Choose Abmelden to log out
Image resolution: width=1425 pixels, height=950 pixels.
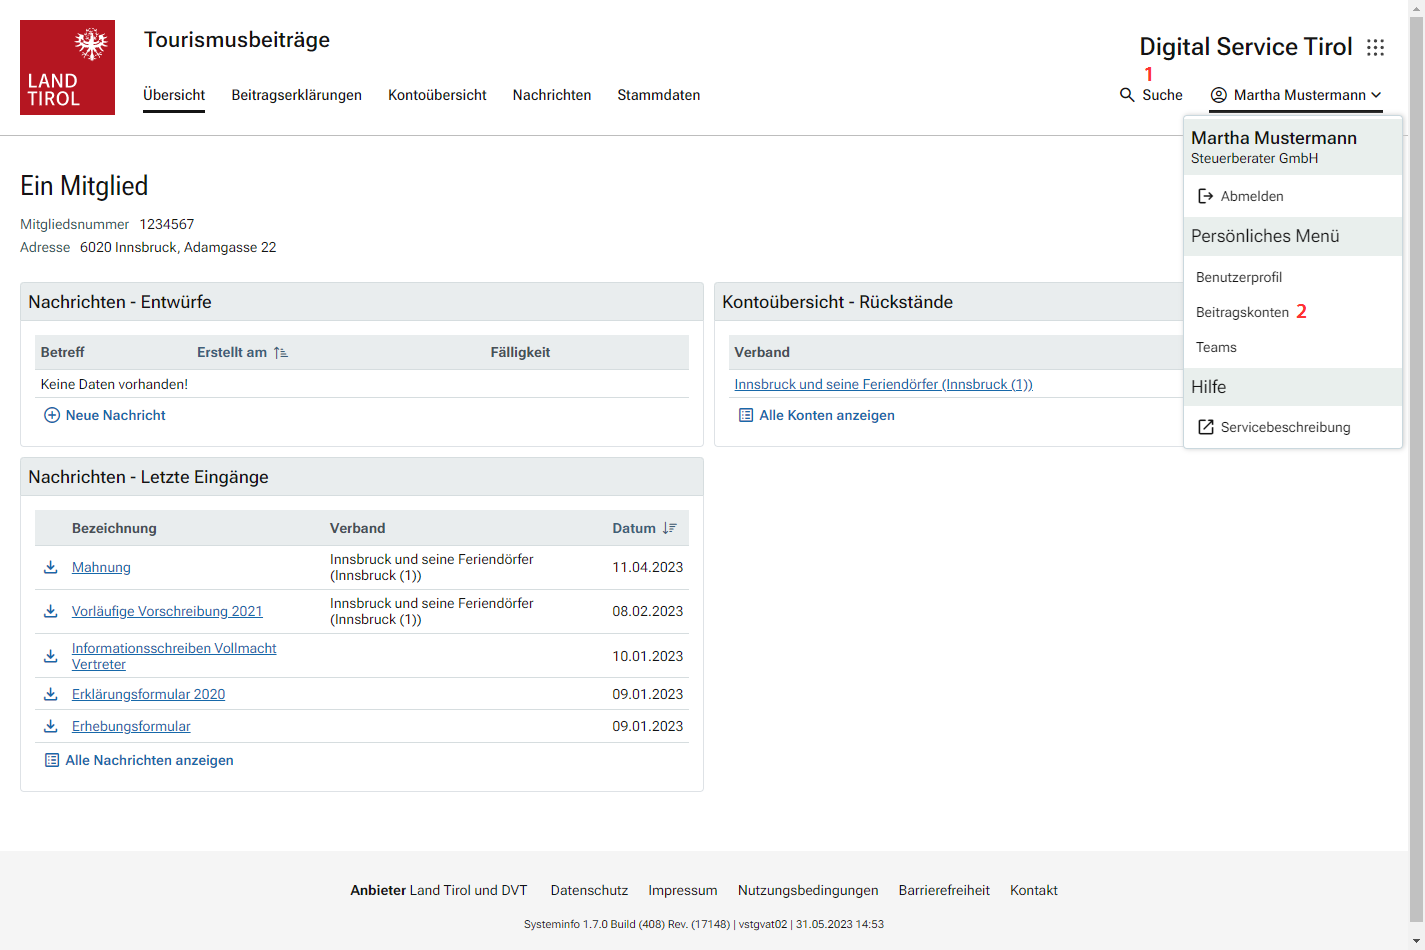(x=1251, y=196)
